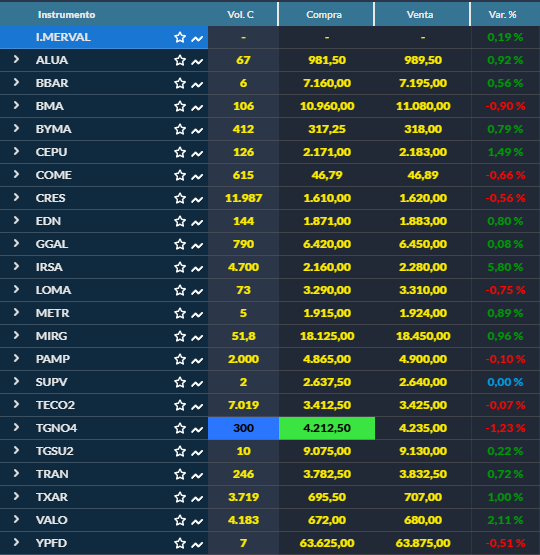Show BMA price chart icon
Image resolution: width=540 pixels, height=555 pixels.
coord(197,107)
